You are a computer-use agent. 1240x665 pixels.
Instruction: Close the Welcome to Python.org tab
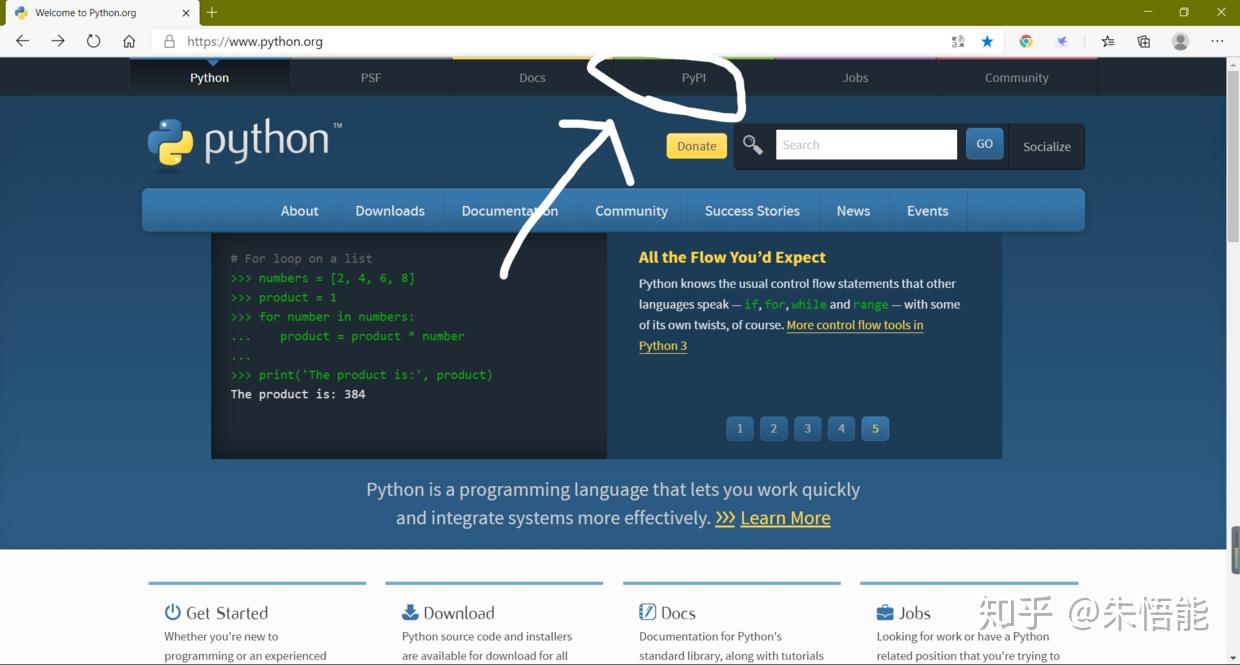[186, 13]
